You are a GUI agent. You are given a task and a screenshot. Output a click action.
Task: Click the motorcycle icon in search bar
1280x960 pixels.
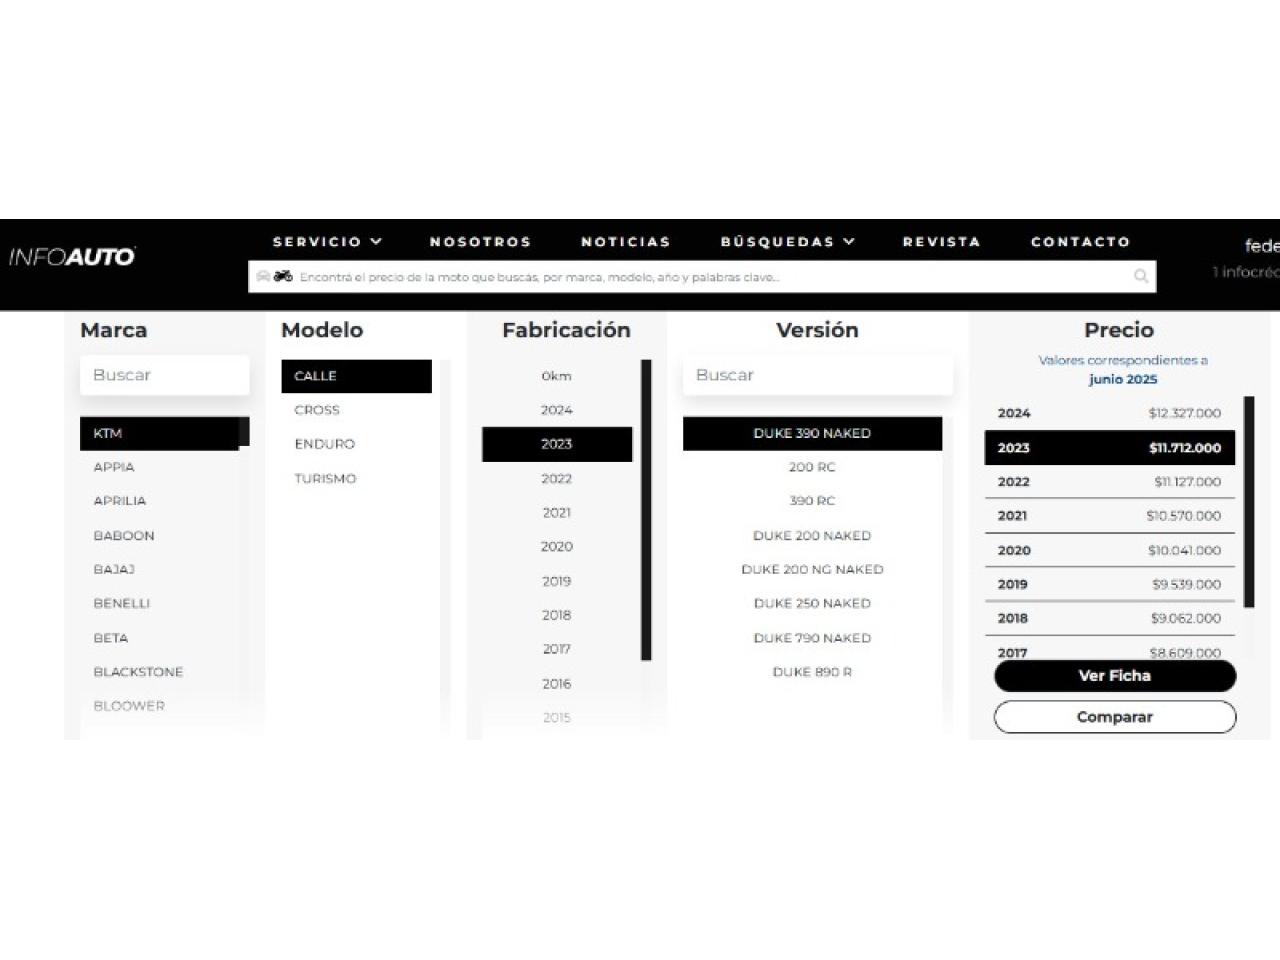click(283, 277)
